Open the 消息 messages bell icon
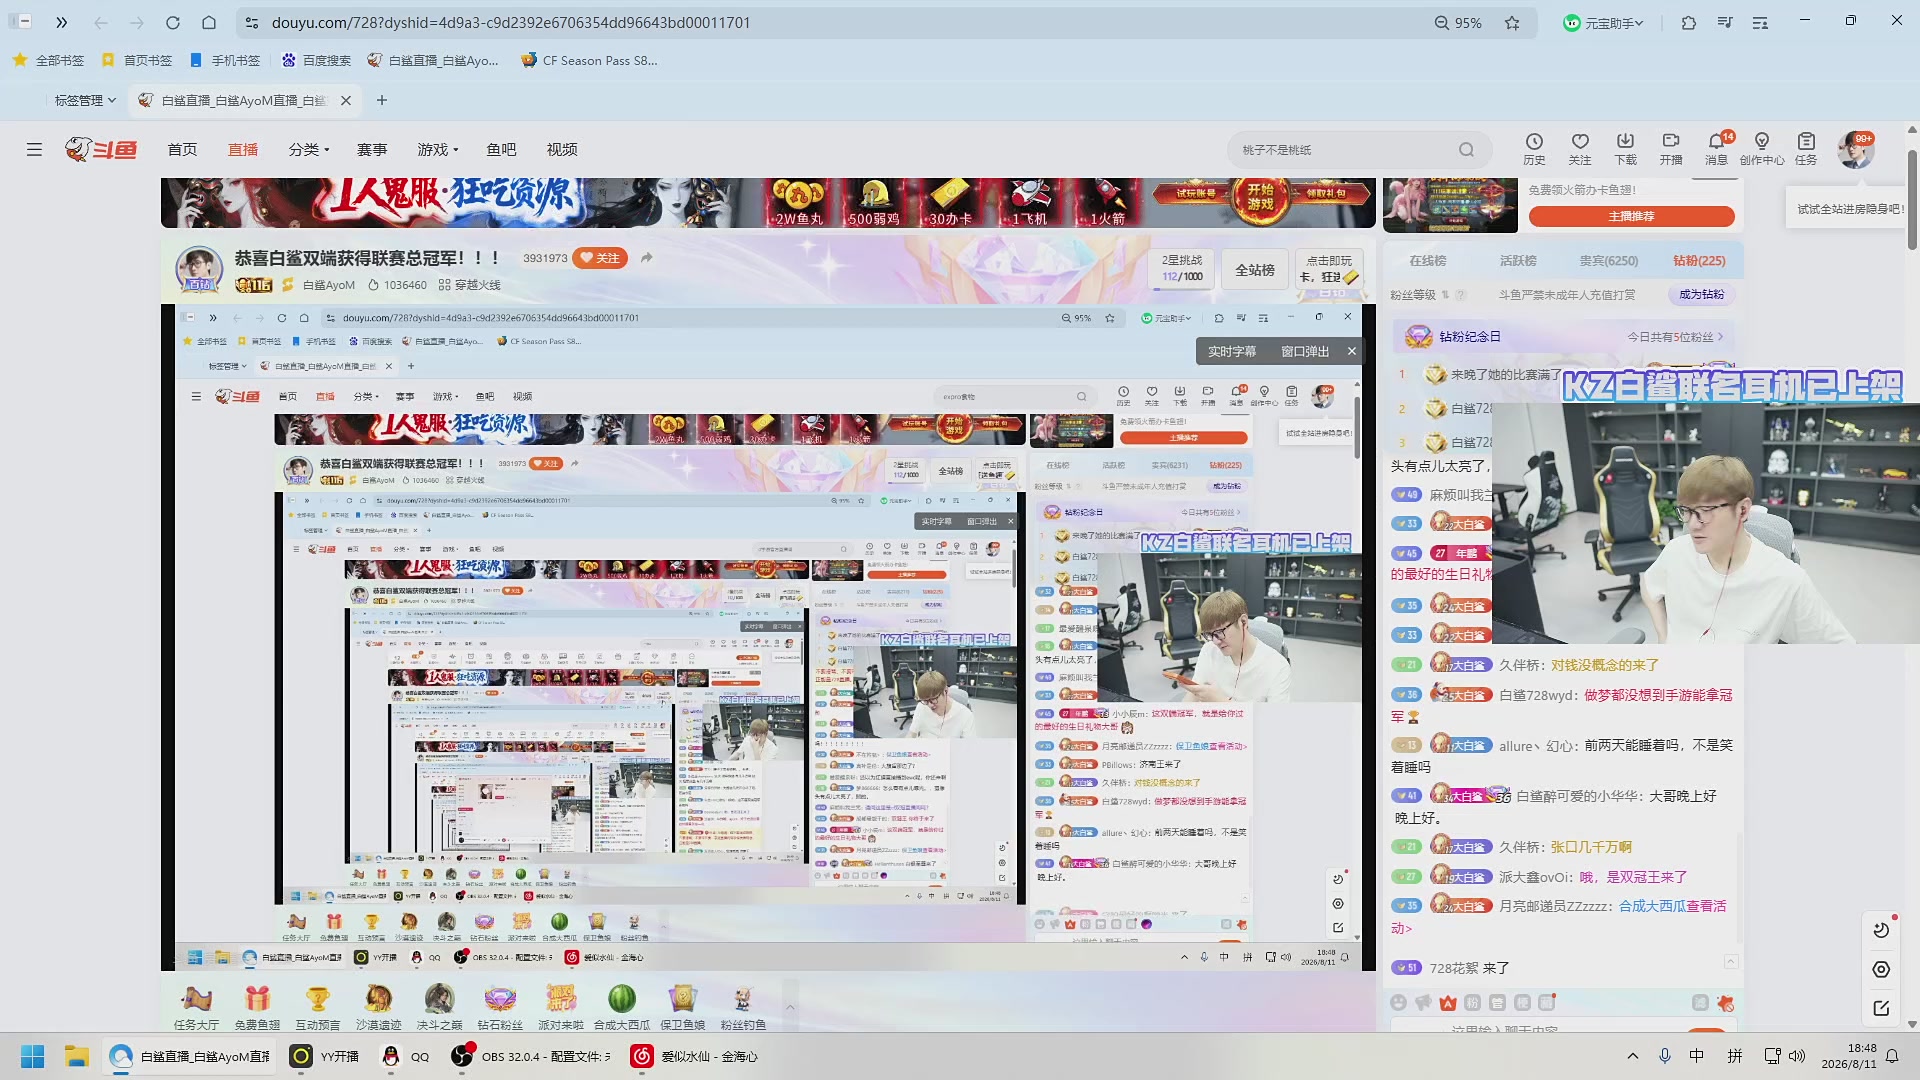This screenshot has height=1080, width=1920. pos(1716,149)
